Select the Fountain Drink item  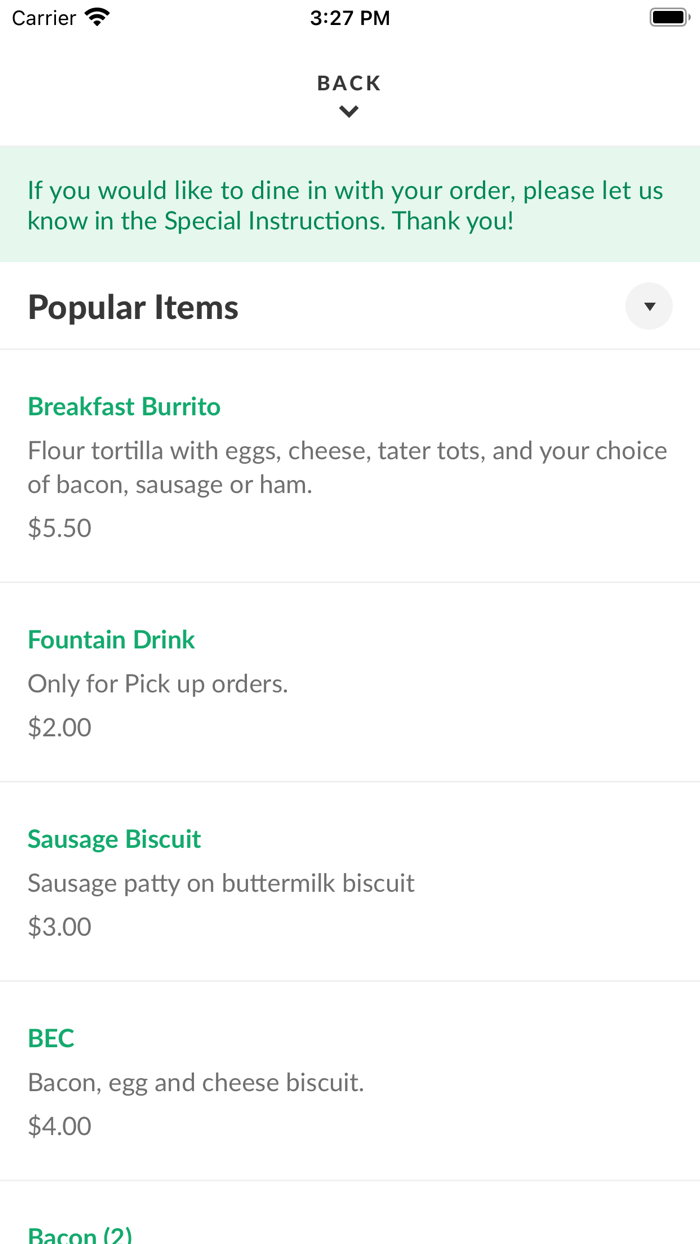coord(111,639)
